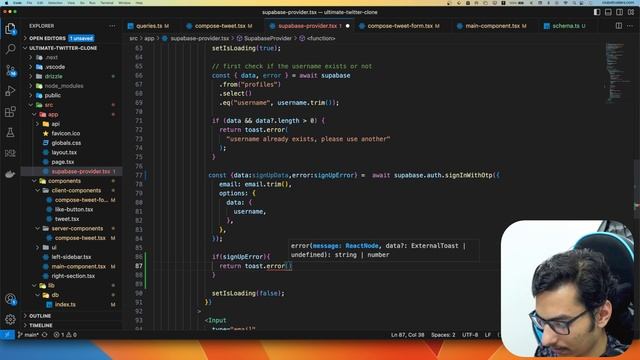The height and width of the screenshot is (360, 640).
Task: Expand the ui folder
Action: [54, 247]
